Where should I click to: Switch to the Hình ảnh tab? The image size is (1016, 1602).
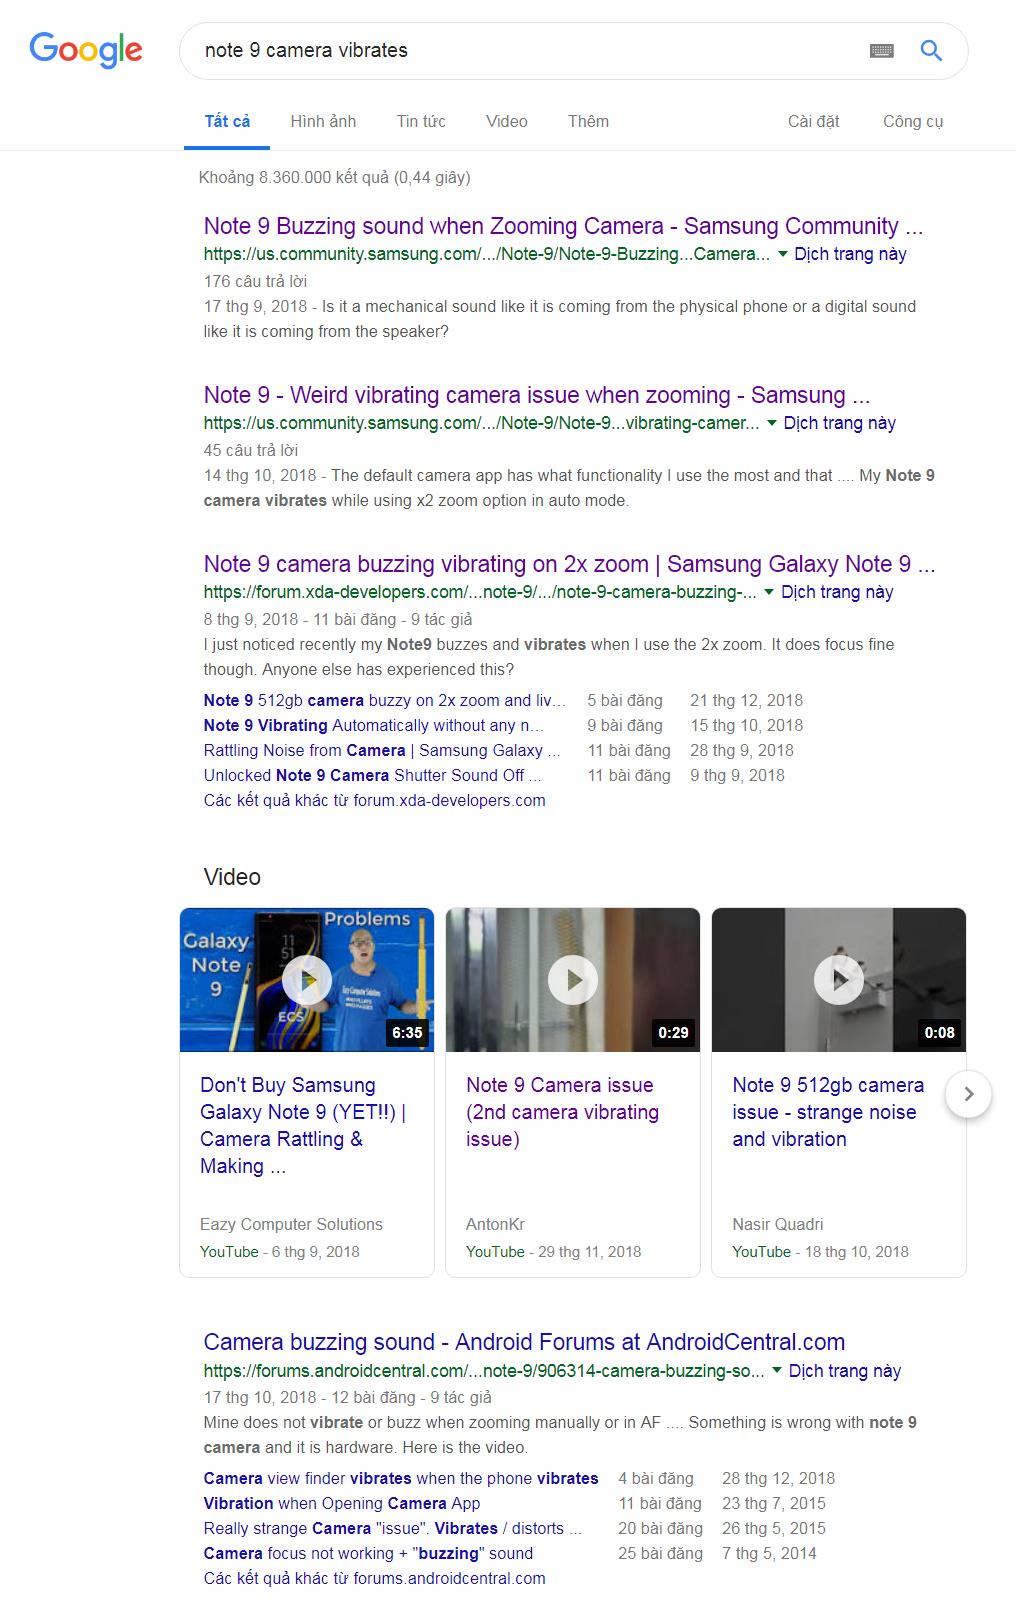click(323, 121)
